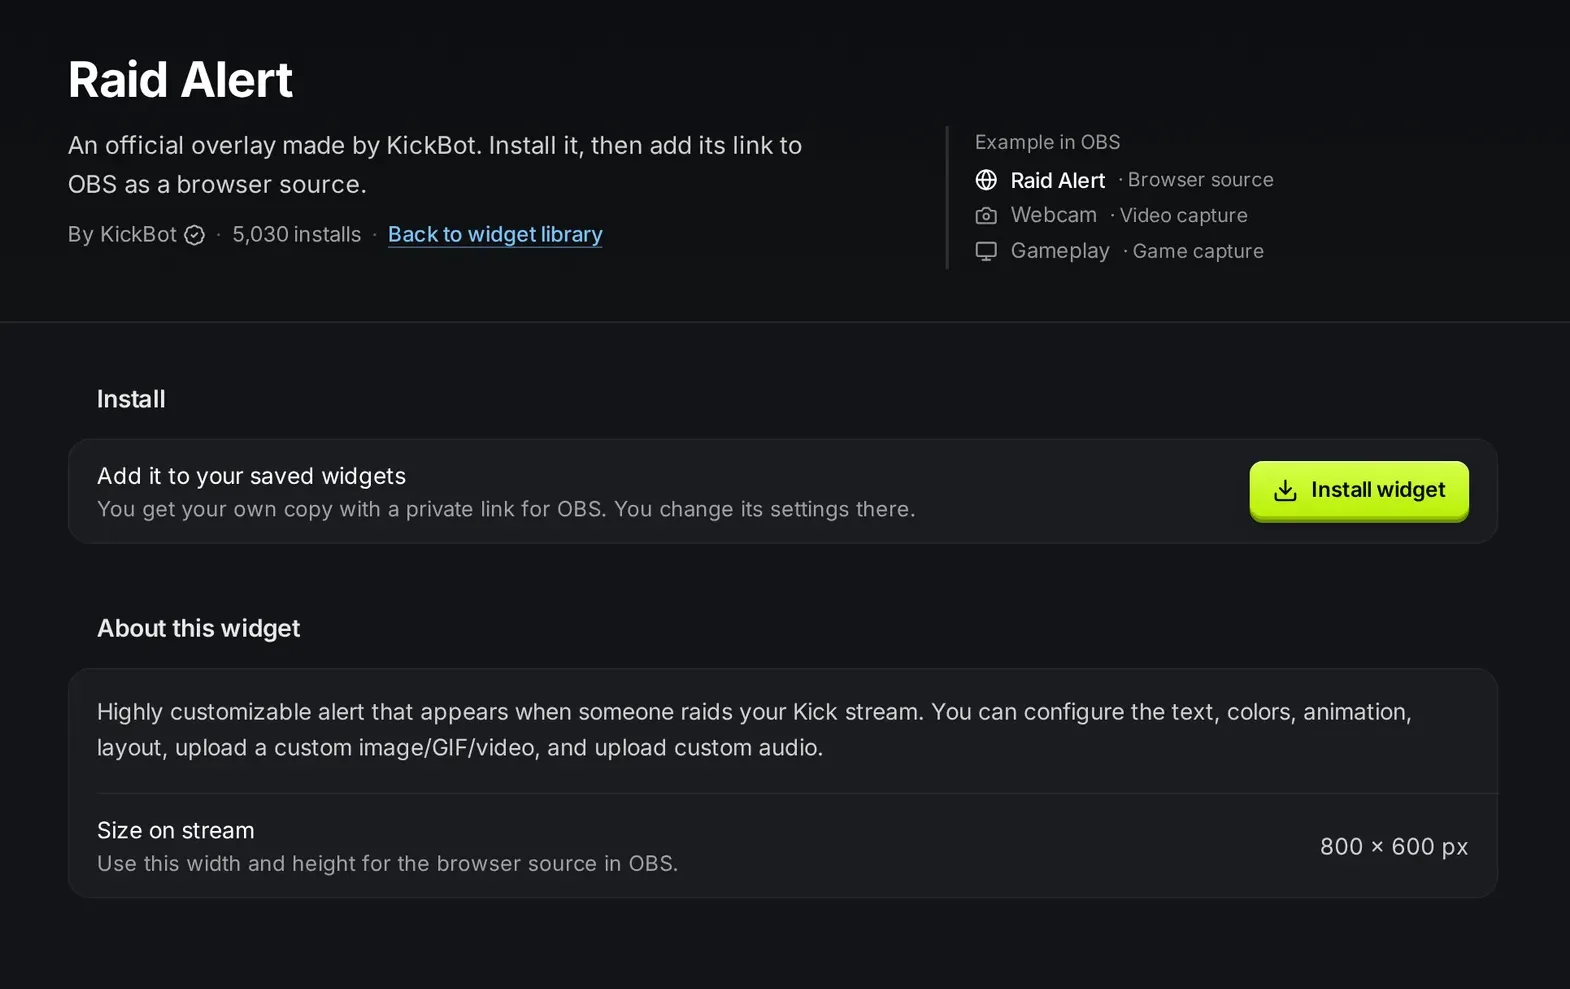Click the "Game capture" label
Viewport: 1570px width, 989px height.
tap(1198, 251)
